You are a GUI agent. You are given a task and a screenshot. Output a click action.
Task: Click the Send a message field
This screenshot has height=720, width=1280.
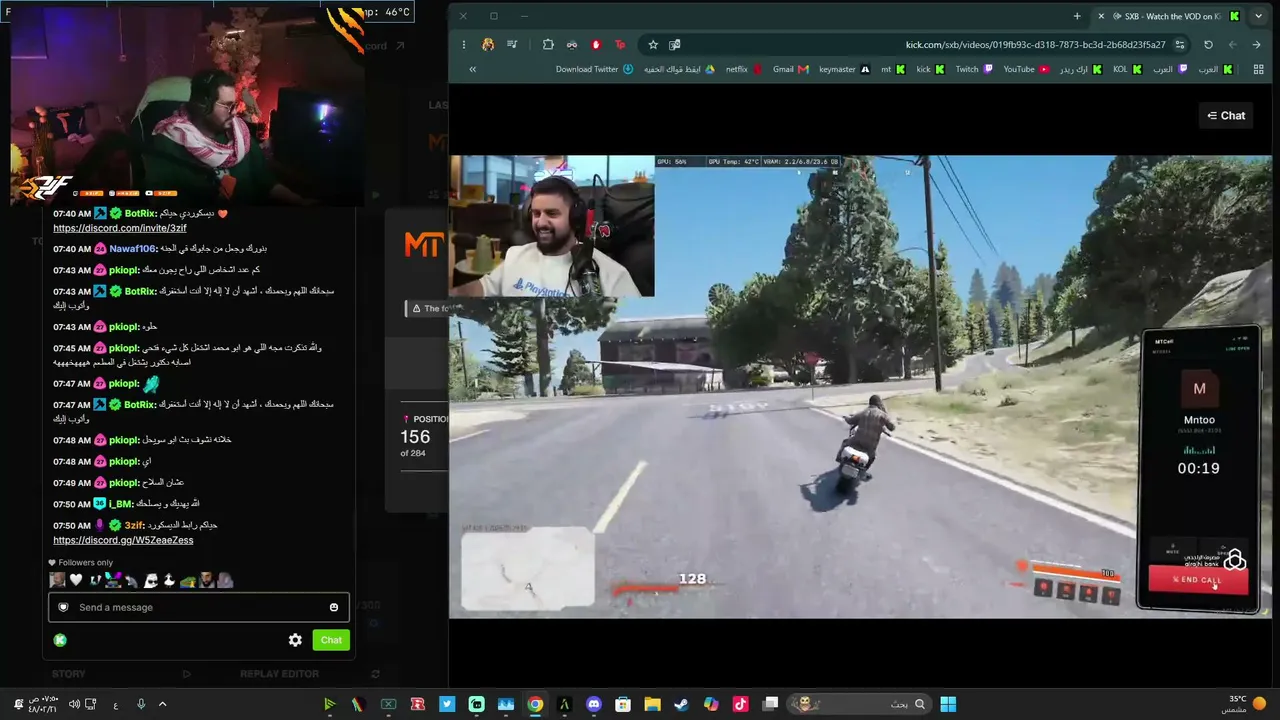click(199, 607)
